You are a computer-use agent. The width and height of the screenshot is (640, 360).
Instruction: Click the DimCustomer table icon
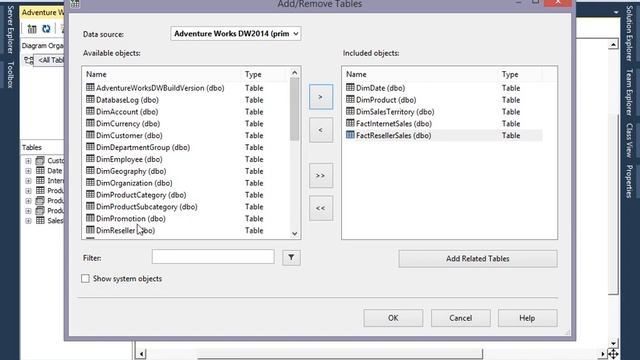[90, 135]
